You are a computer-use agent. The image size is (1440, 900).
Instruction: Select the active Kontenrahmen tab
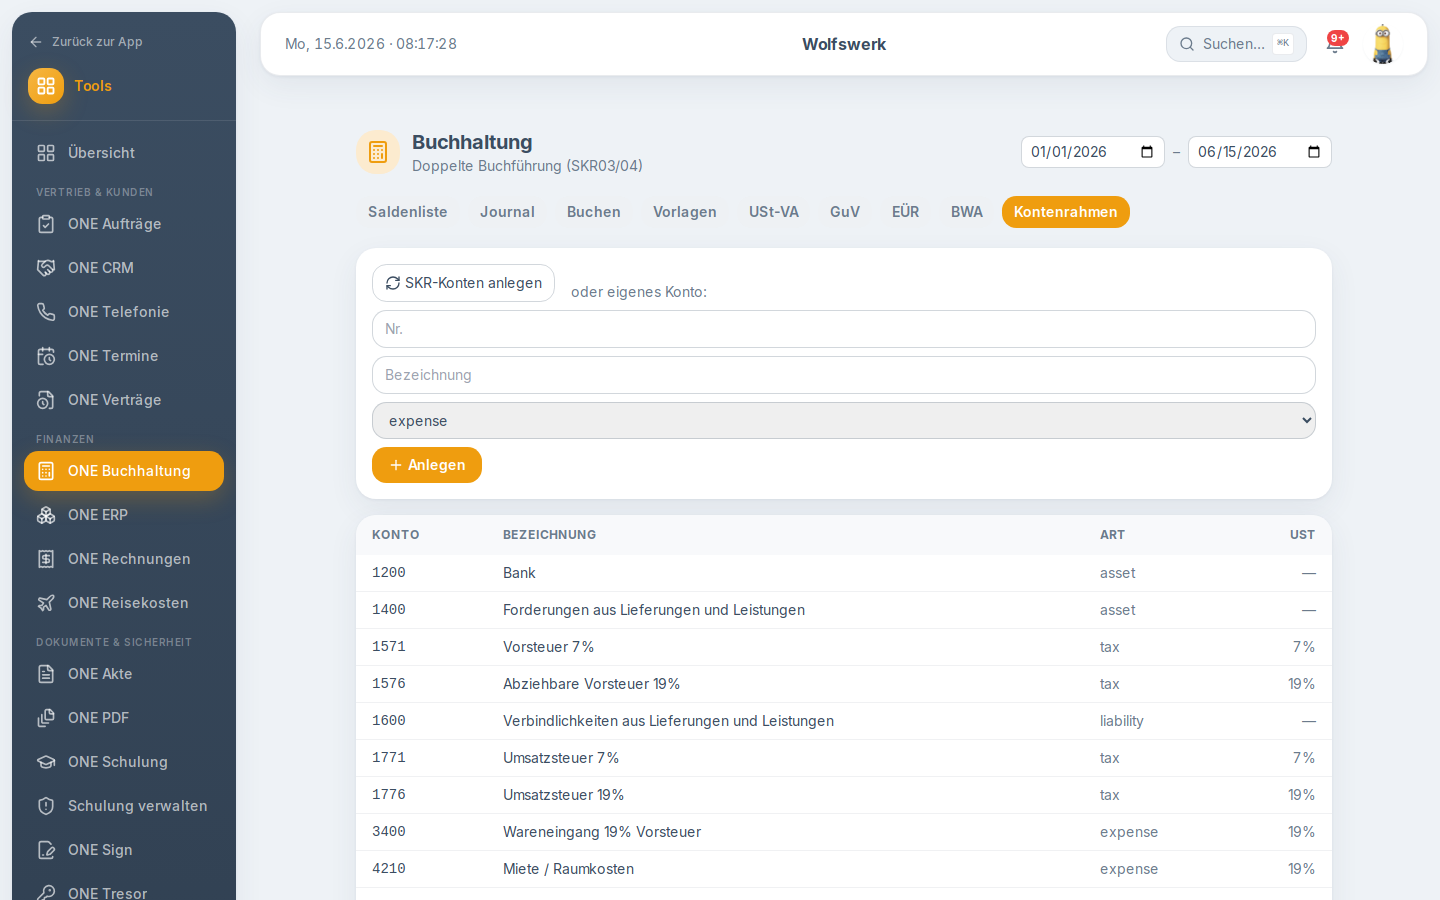[1066, 212]
